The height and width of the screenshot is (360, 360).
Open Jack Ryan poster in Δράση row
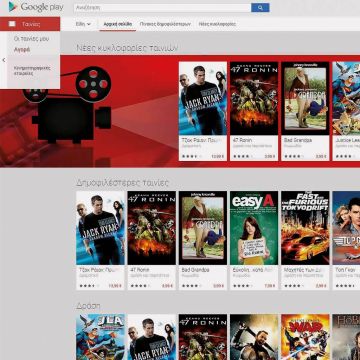point(152,337)
